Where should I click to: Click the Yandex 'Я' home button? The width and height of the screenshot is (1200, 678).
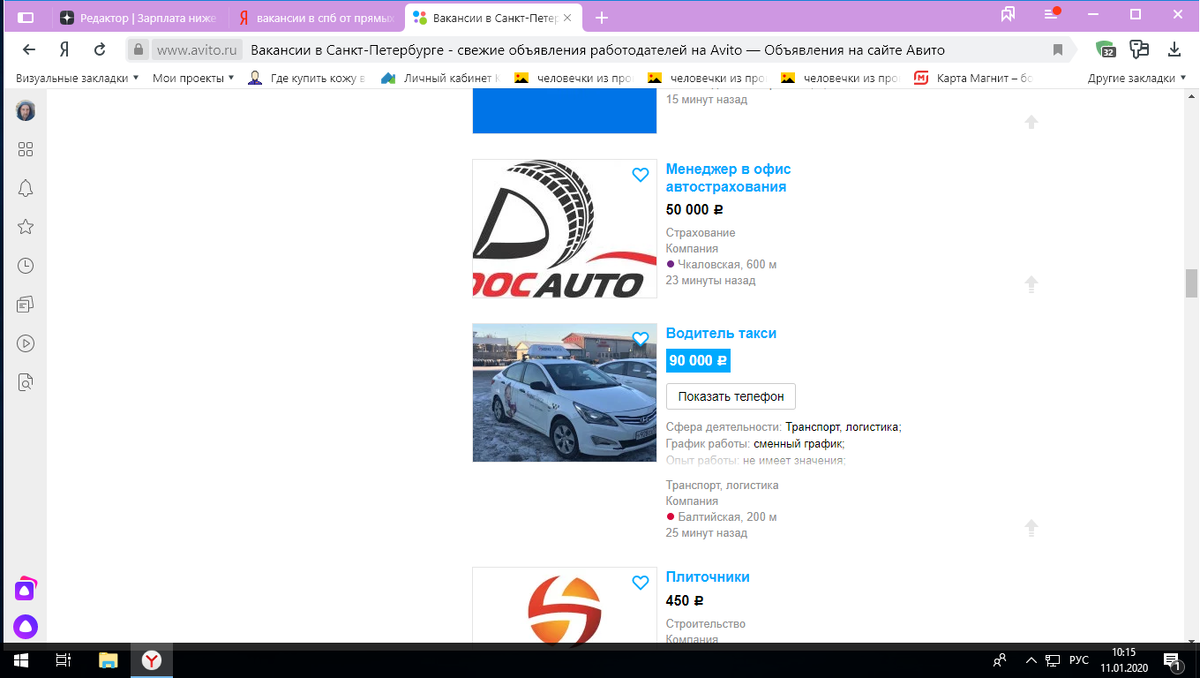pyautogui.click(x=64, y=50)
